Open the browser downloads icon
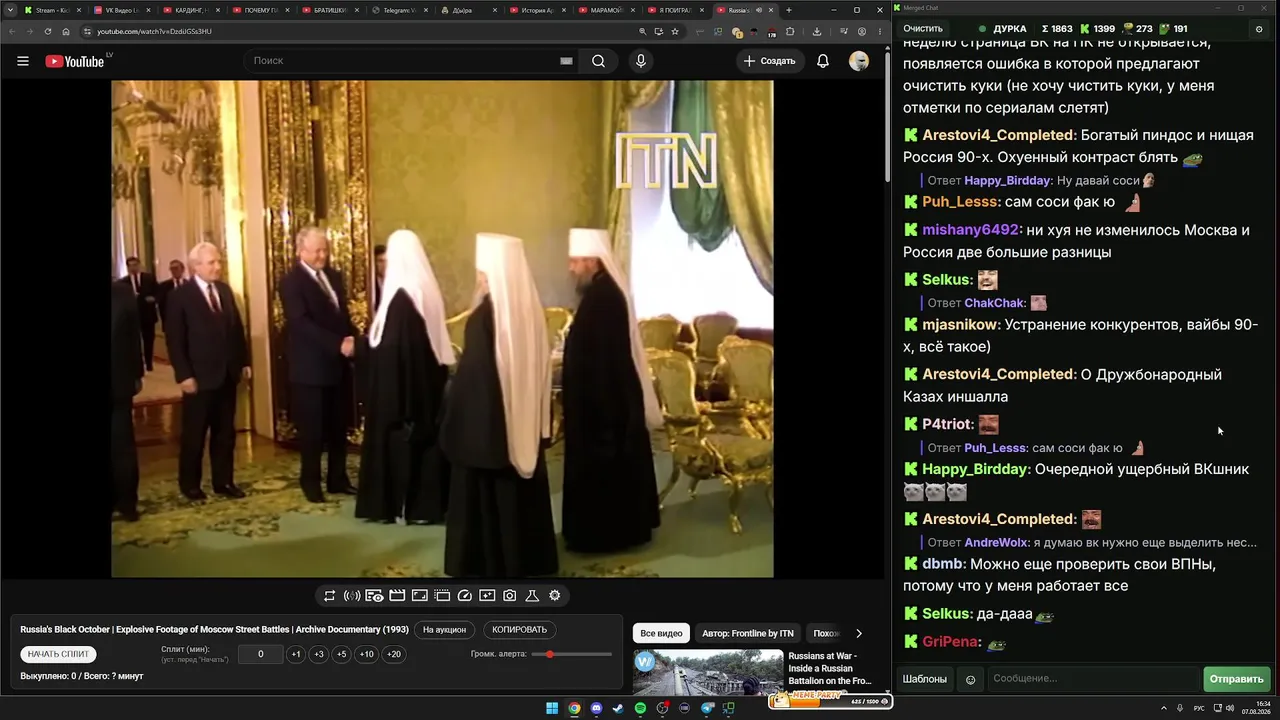The height and width of the screenshot is (720, 1280). pos(817,31)
